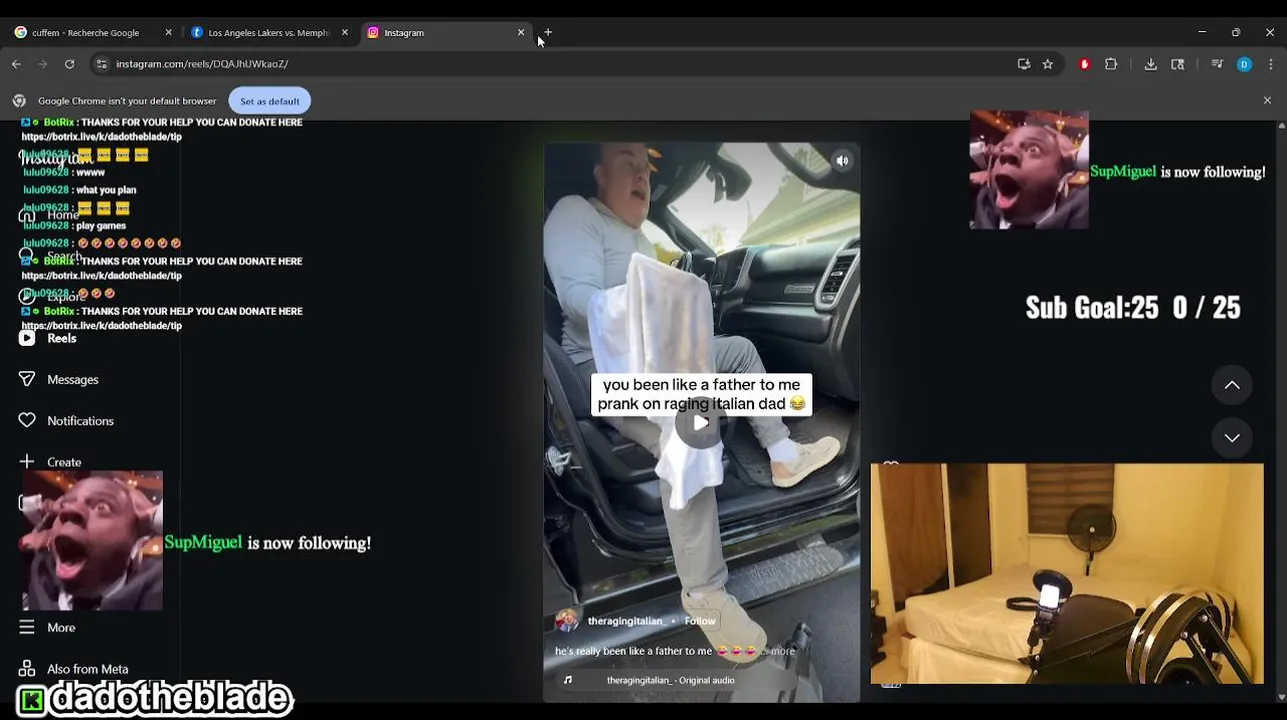Click the page scroll-down arrow

1281,697
